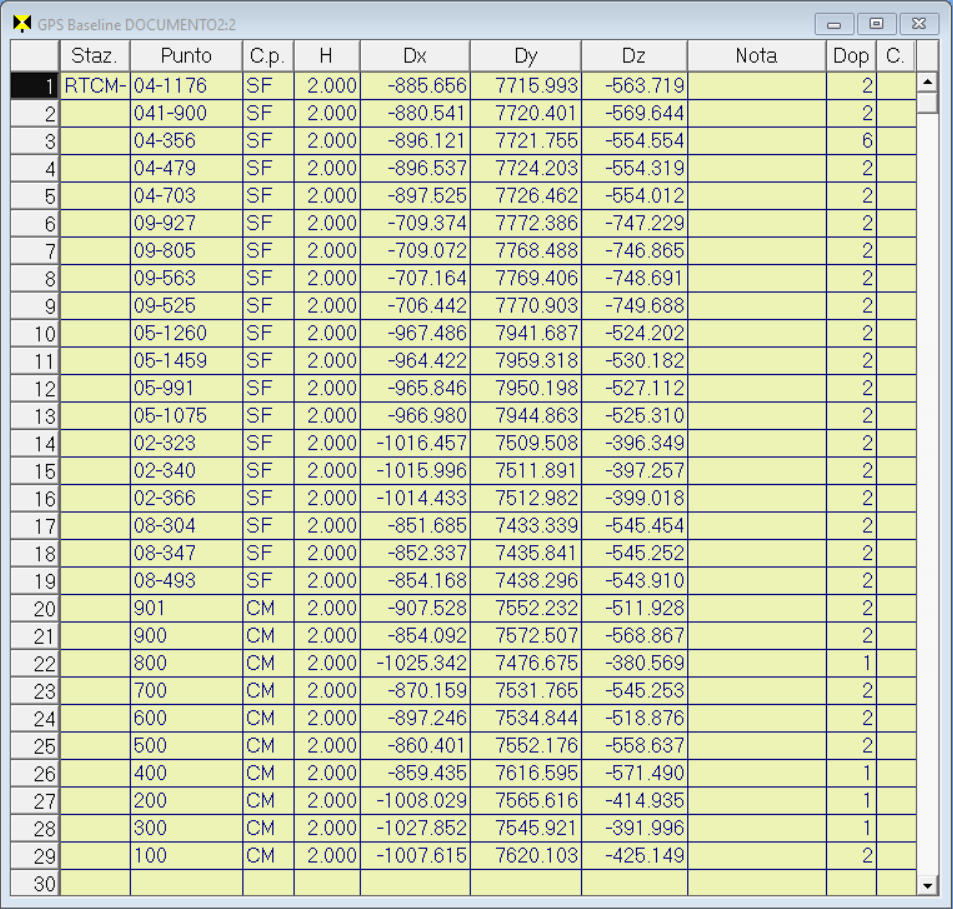The width and height of the screenshot is (953, 909).
Task: Click point cell 041-900
Action: click(x=186, y=113)
